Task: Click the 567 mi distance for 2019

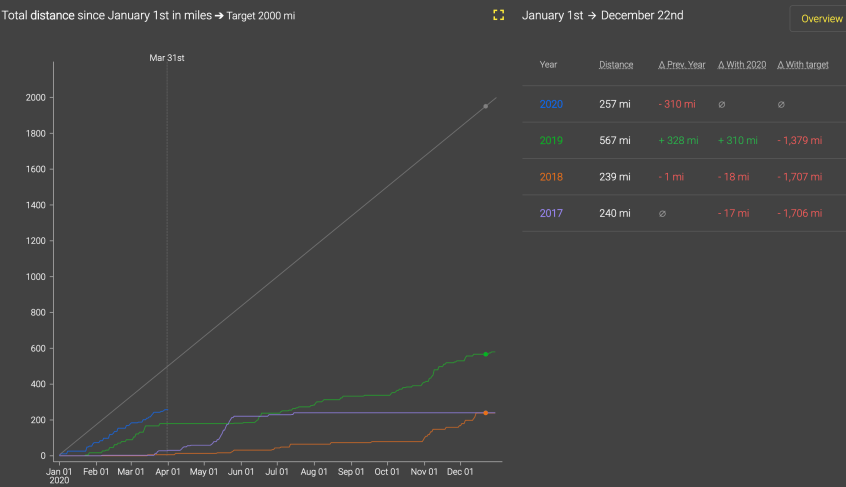Action: pyautogui.click(x=615, y=141)
